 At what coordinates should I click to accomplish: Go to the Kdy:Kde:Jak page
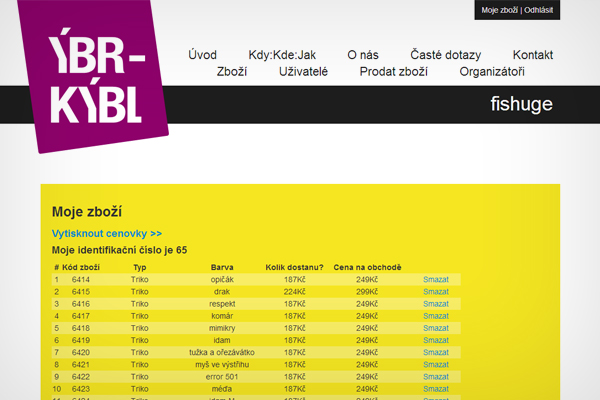point(282,55)
